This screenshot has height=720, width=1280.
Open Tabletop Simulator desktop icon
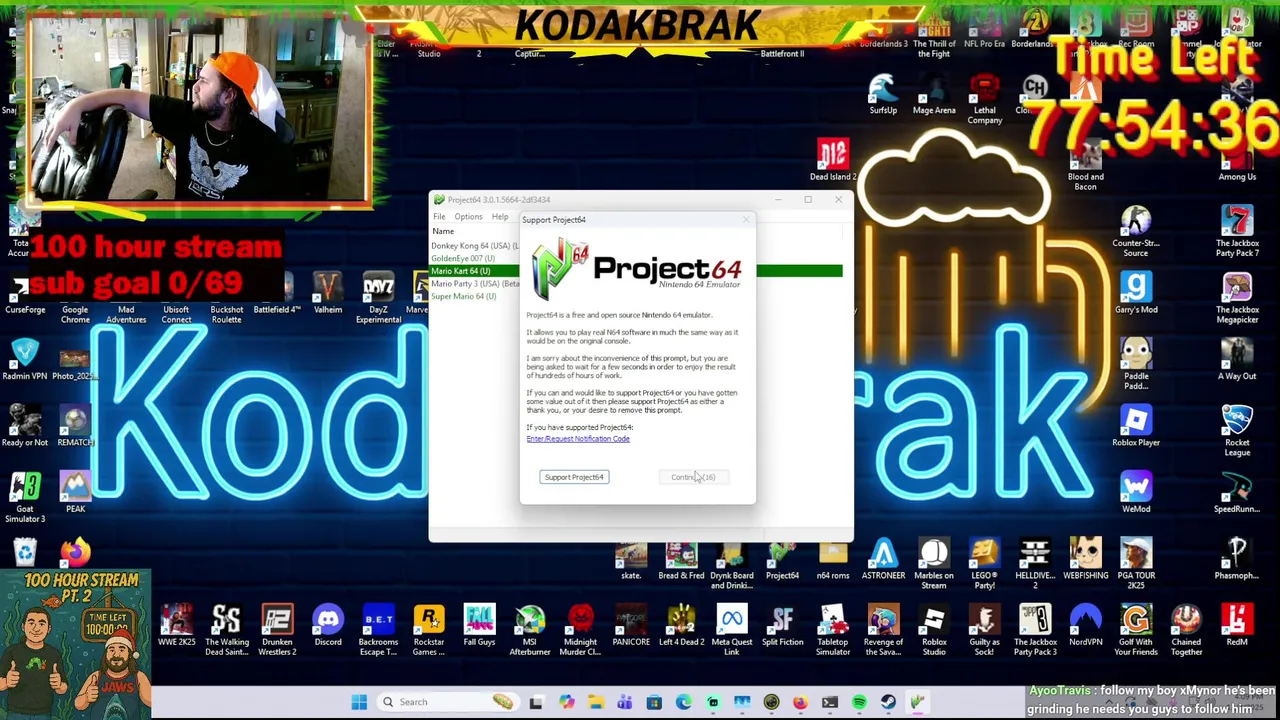tap(833, 631)
